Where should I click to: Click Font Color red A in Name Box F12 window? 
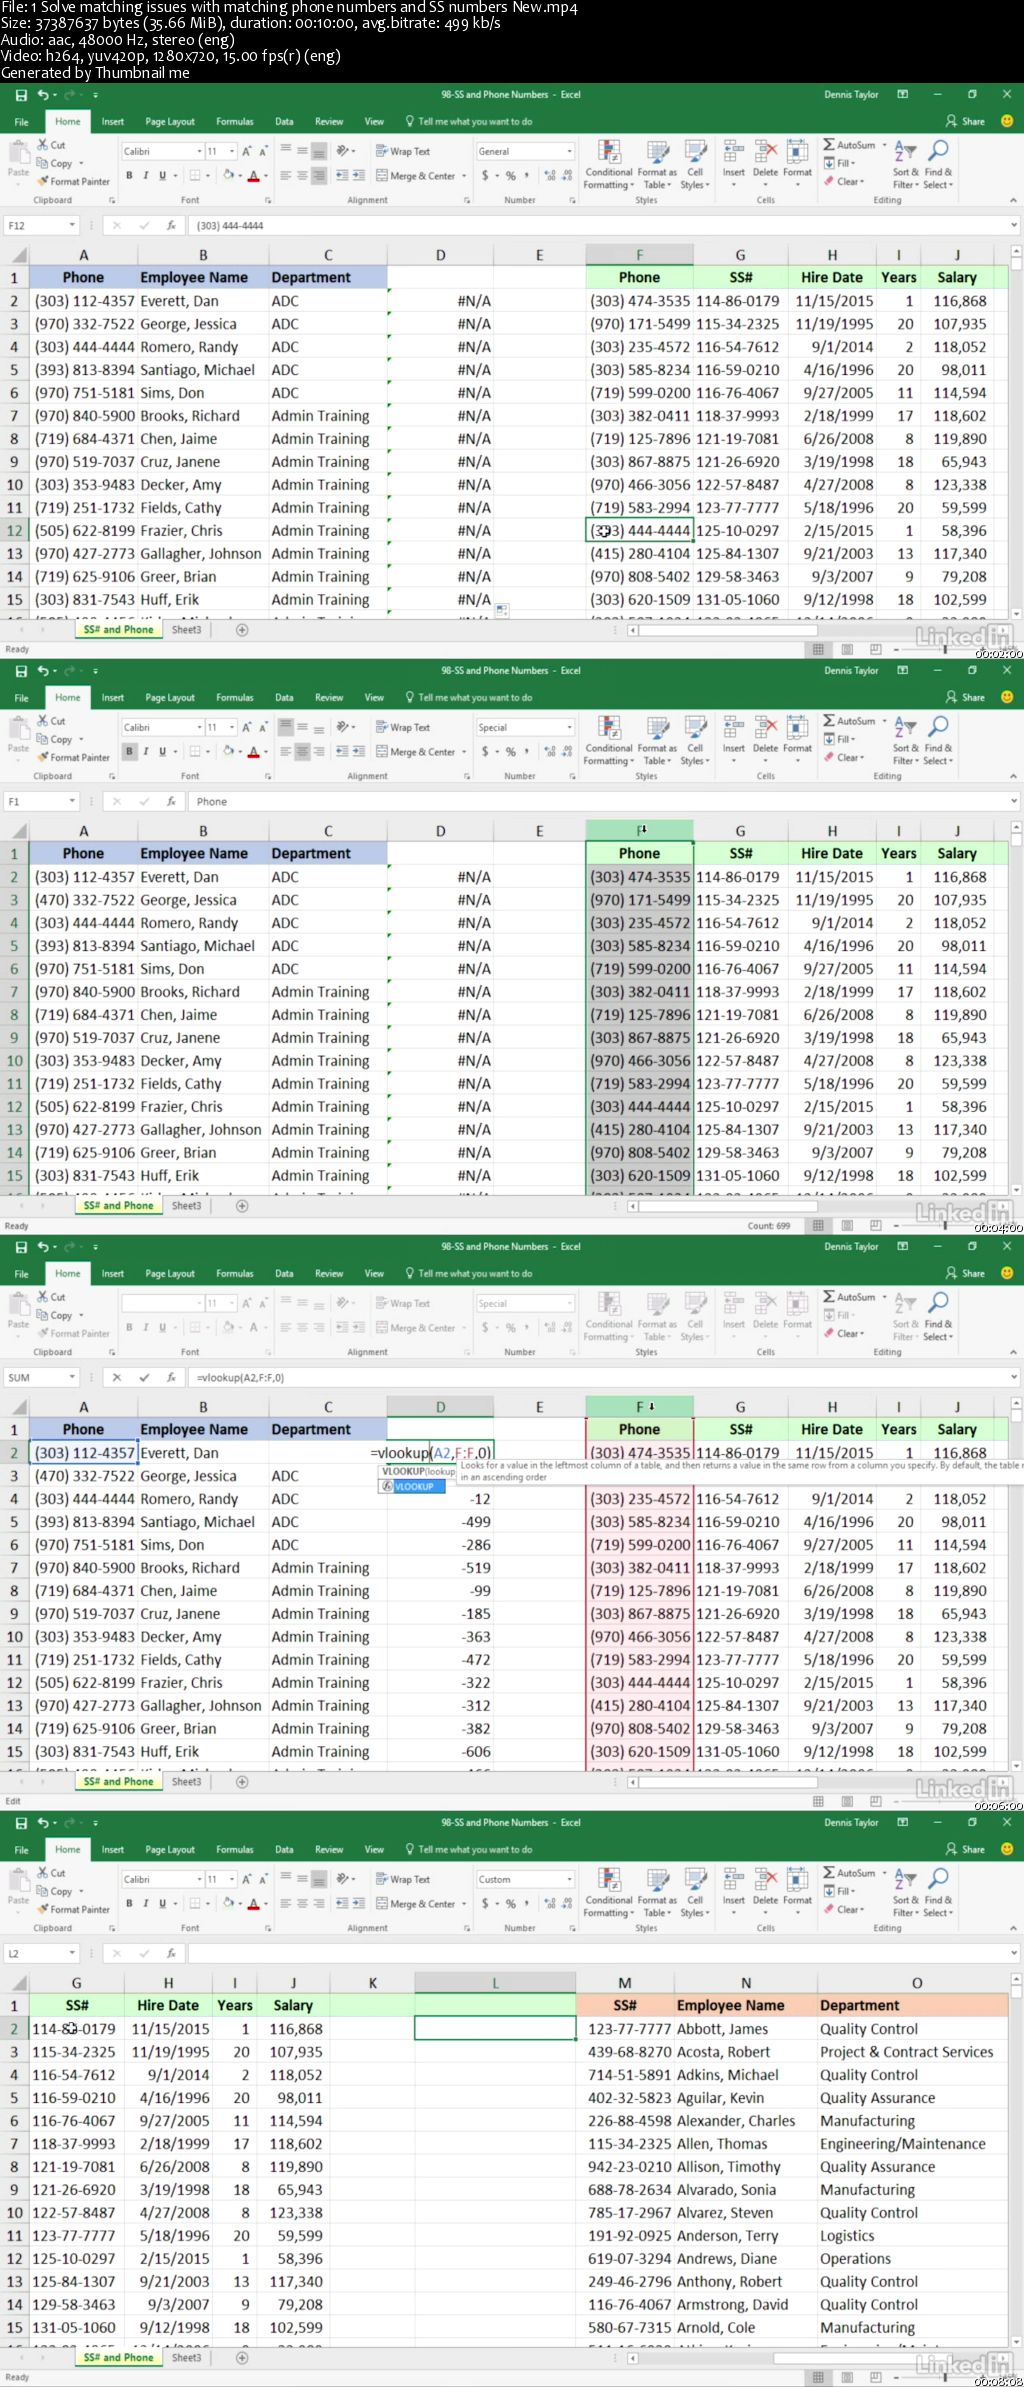tap(253, 175)
